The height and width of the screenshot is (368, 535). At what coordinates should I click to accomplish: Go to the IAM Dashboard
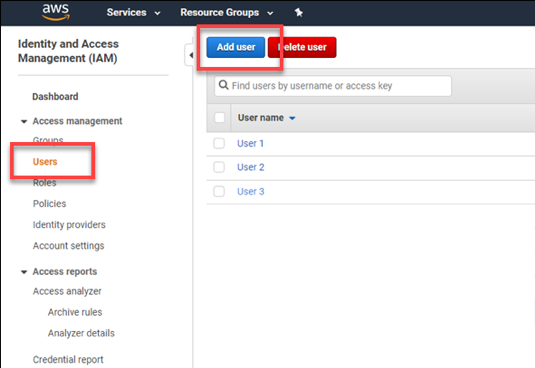pos(55,97)
